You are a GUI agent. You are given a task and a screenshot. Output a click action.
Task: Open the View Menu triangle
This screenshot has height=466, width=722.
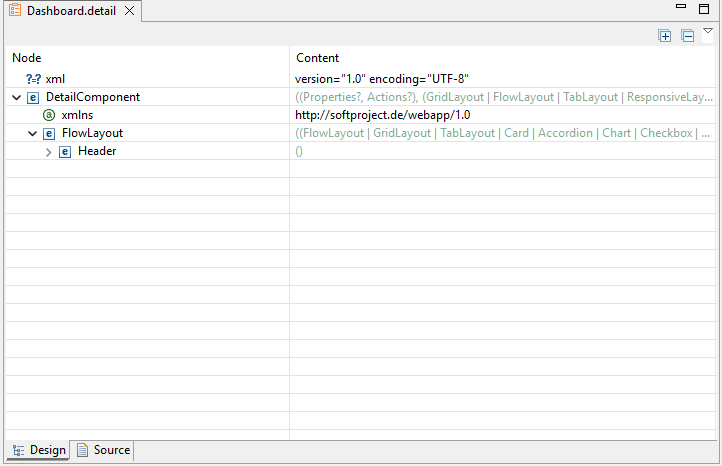tap(708, 32)
